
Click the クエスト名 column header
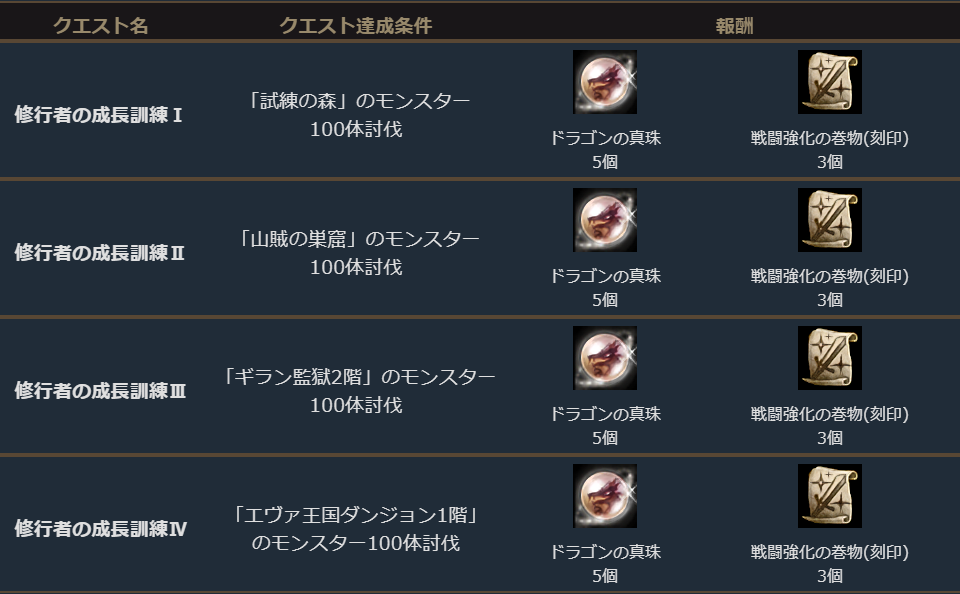[100, 26]
